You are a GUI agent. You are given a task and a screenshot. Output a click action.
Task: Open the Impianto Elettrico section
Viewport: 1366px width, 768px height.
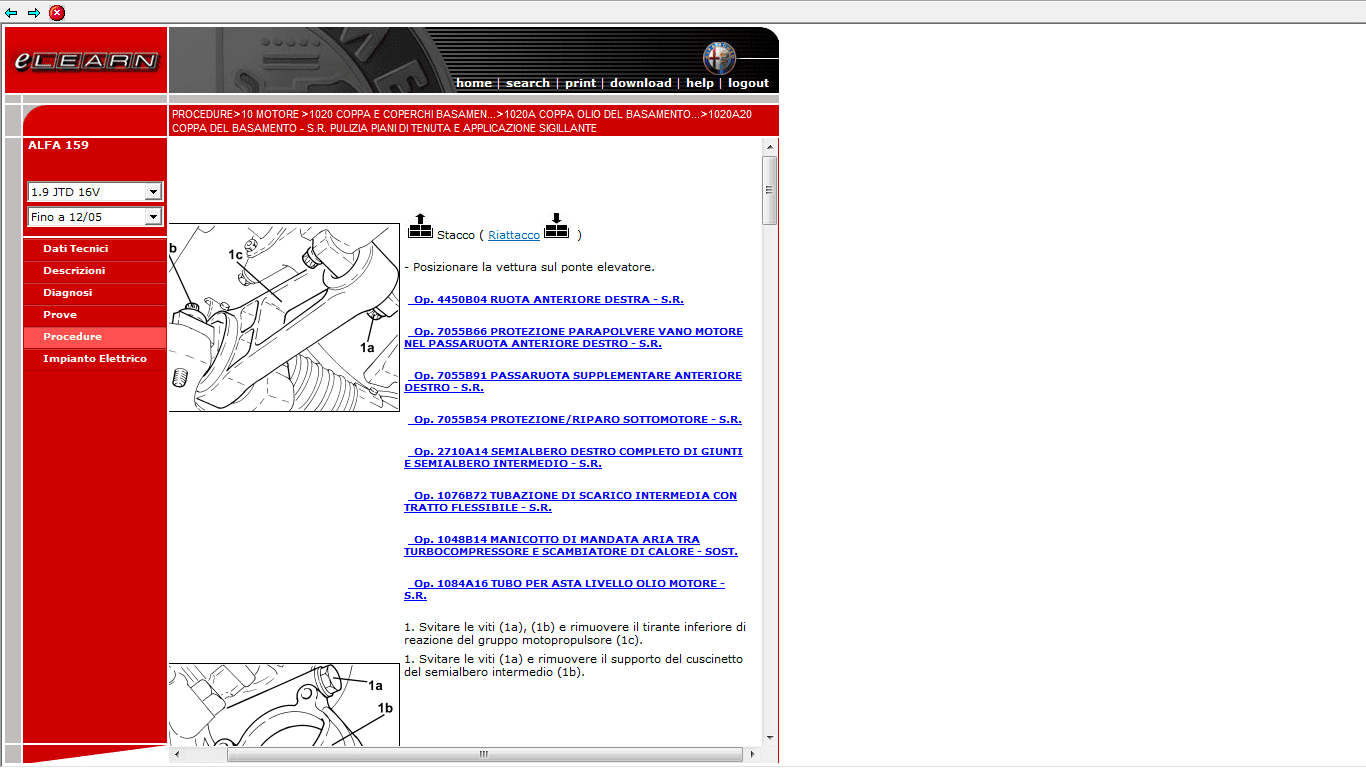point(95,359)
